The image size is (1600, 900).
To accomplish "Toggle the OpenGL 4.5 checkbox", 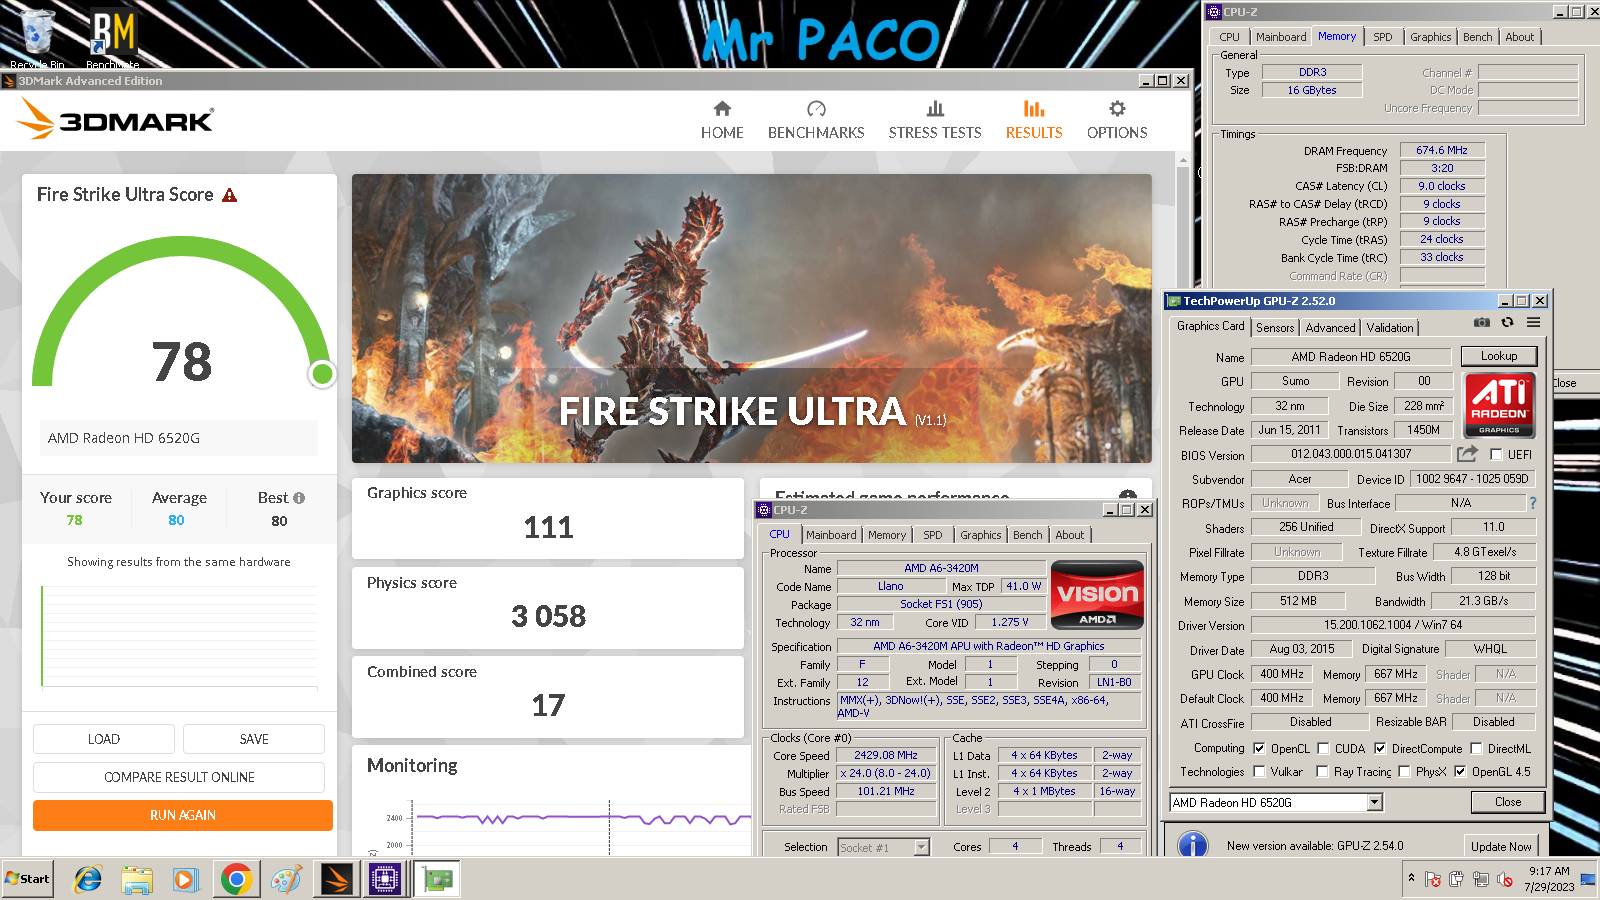I will coord(1460,771).
